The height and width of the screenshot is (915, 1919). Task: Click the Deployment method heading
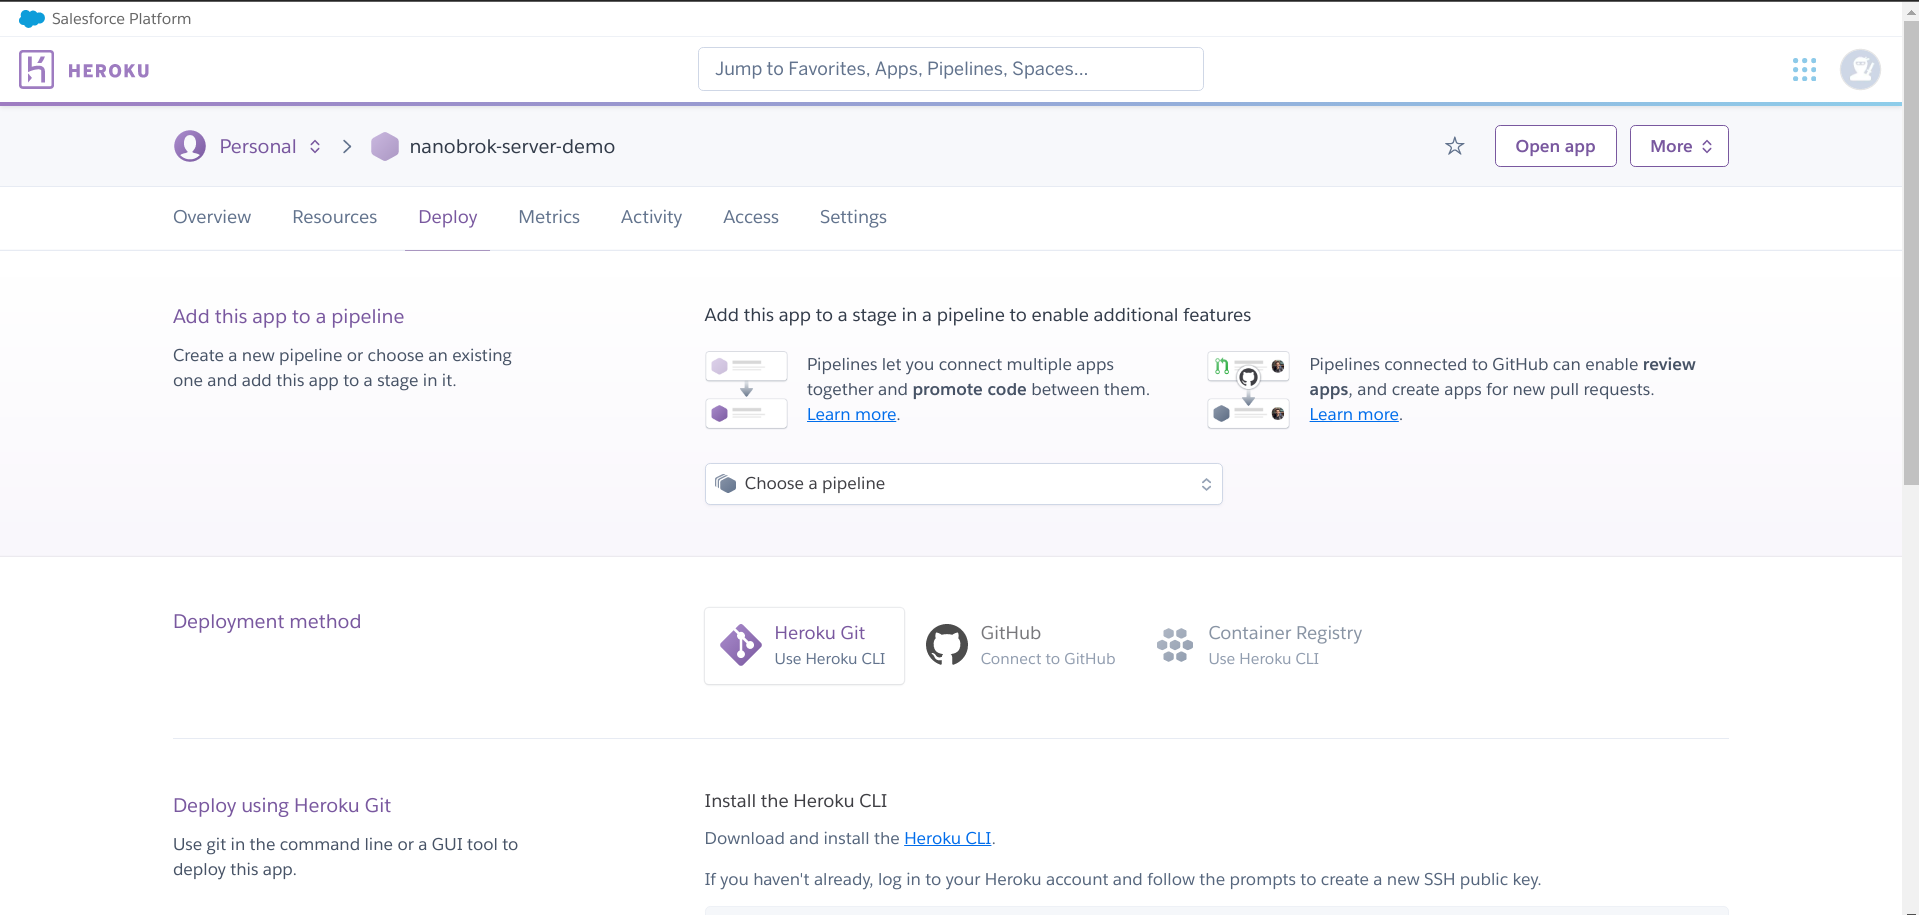(267, 621)
